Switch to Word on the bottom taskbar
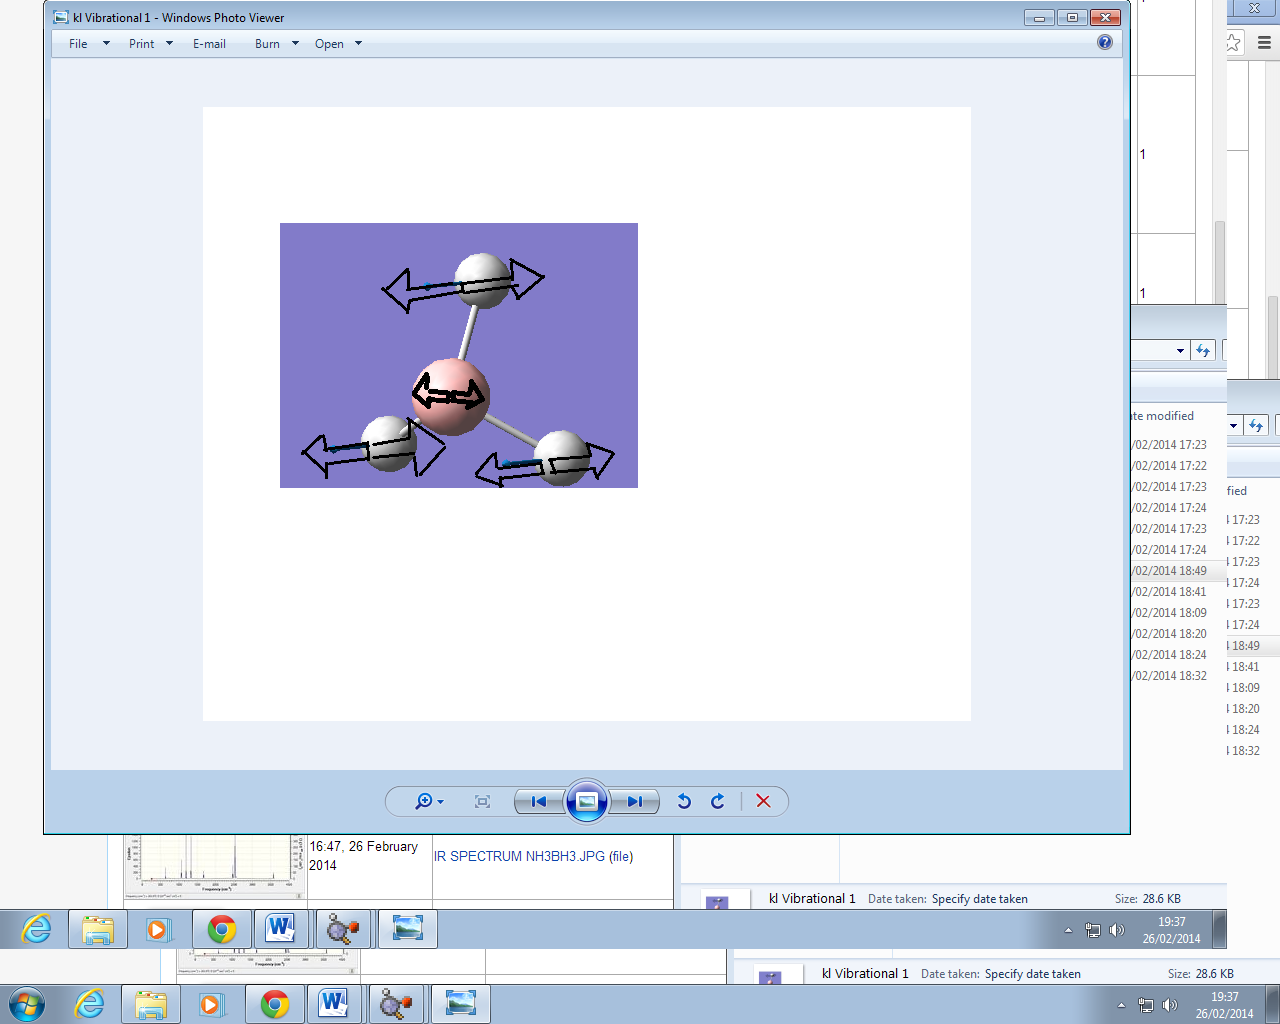Viewport: 1280px width, 1024px height. click(334, 1004)
